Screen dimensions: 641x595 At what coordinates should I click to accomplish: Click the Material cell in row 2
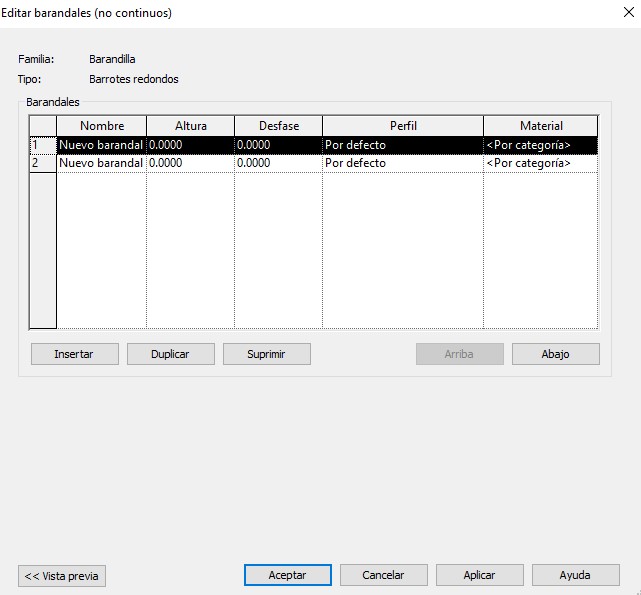pyautogui.click(x=540, y=163)
